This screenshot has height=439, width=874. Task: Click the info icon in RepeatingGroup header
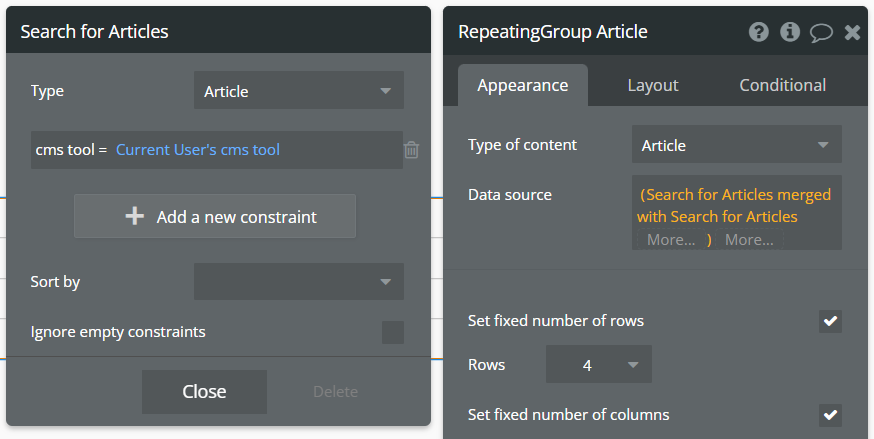coord(790,32)
